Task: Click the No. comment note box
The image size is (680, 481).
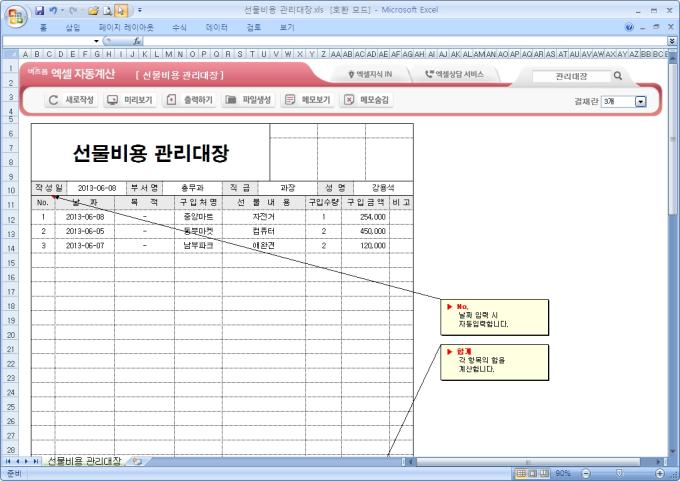Action: click(x=494, y=317)
